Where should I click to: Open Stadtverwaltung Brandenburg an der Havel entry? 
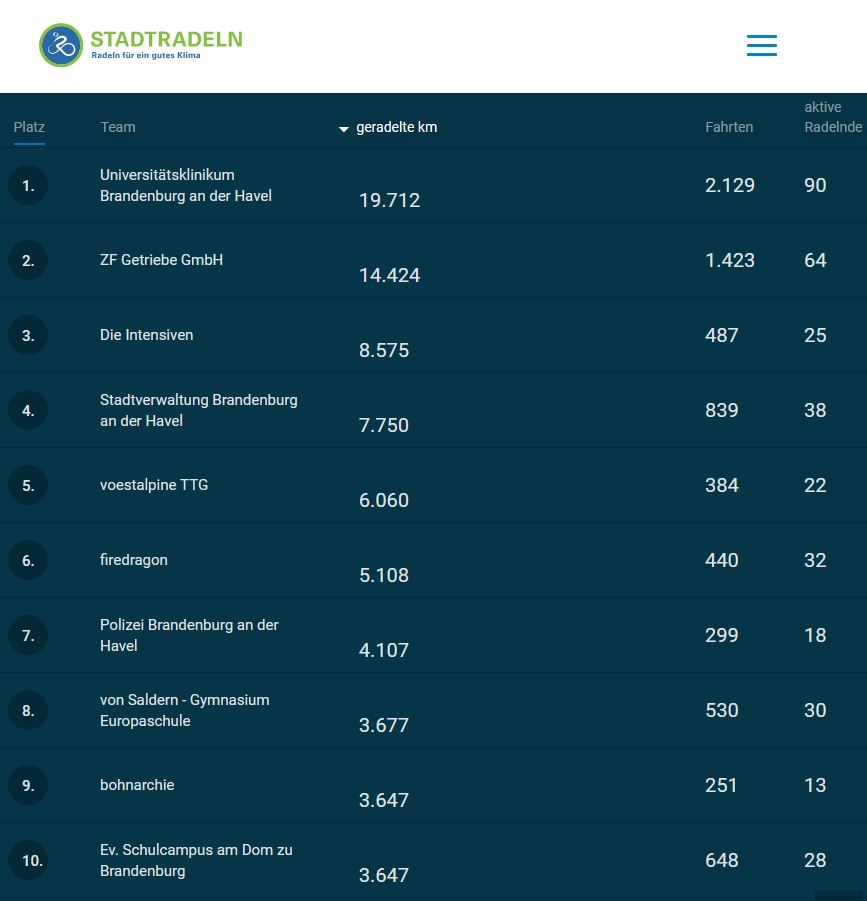coord(198,410)
